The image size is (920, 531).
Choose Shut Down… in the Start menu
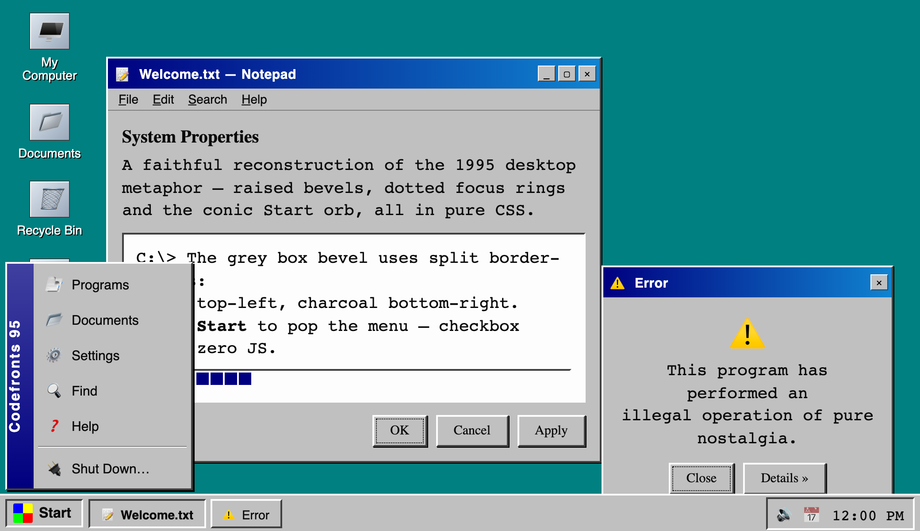[x=113, y=468]
